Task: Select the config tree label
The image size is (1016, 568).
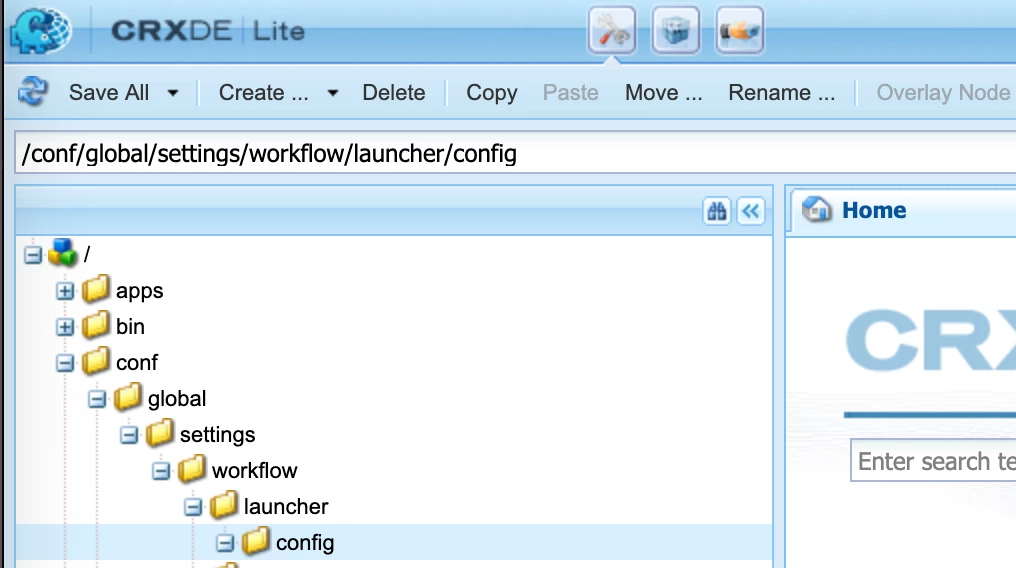Action: point(305,543)
